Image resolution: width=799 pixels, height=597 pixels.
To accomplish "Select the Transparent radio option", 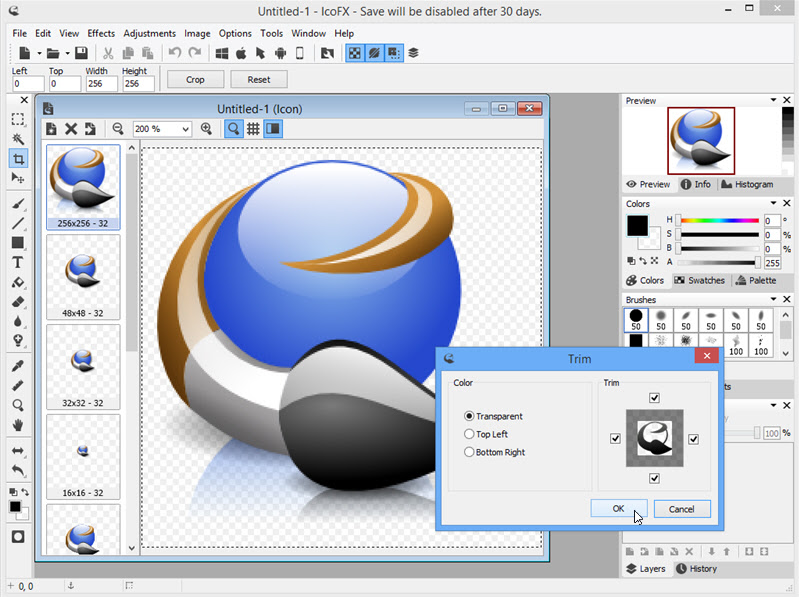I will [x=493, y=416].
